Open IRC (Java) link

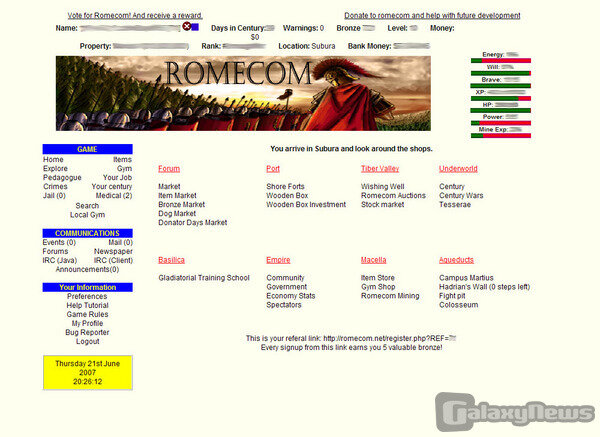(x=60, y=261)
